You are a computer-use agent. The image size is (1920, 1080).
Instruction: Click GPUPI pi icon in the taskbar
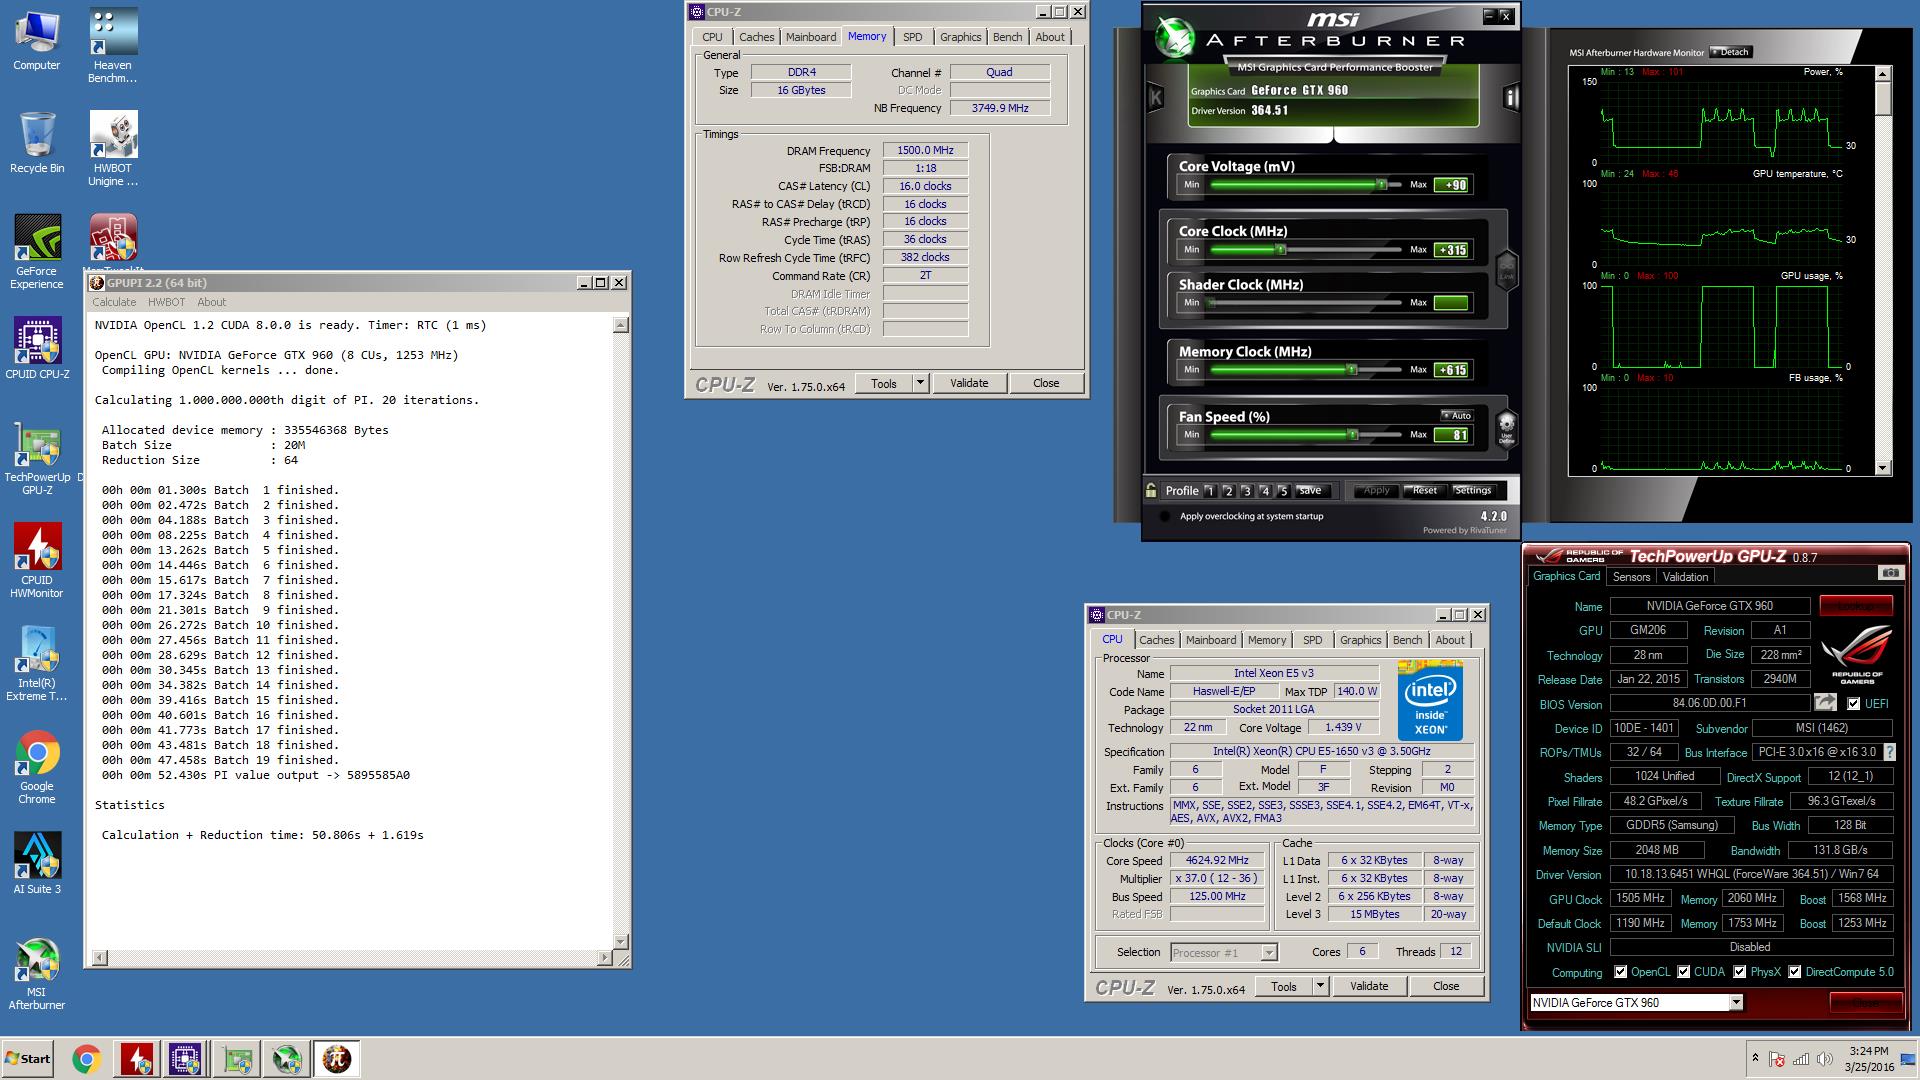point(336,1059)
